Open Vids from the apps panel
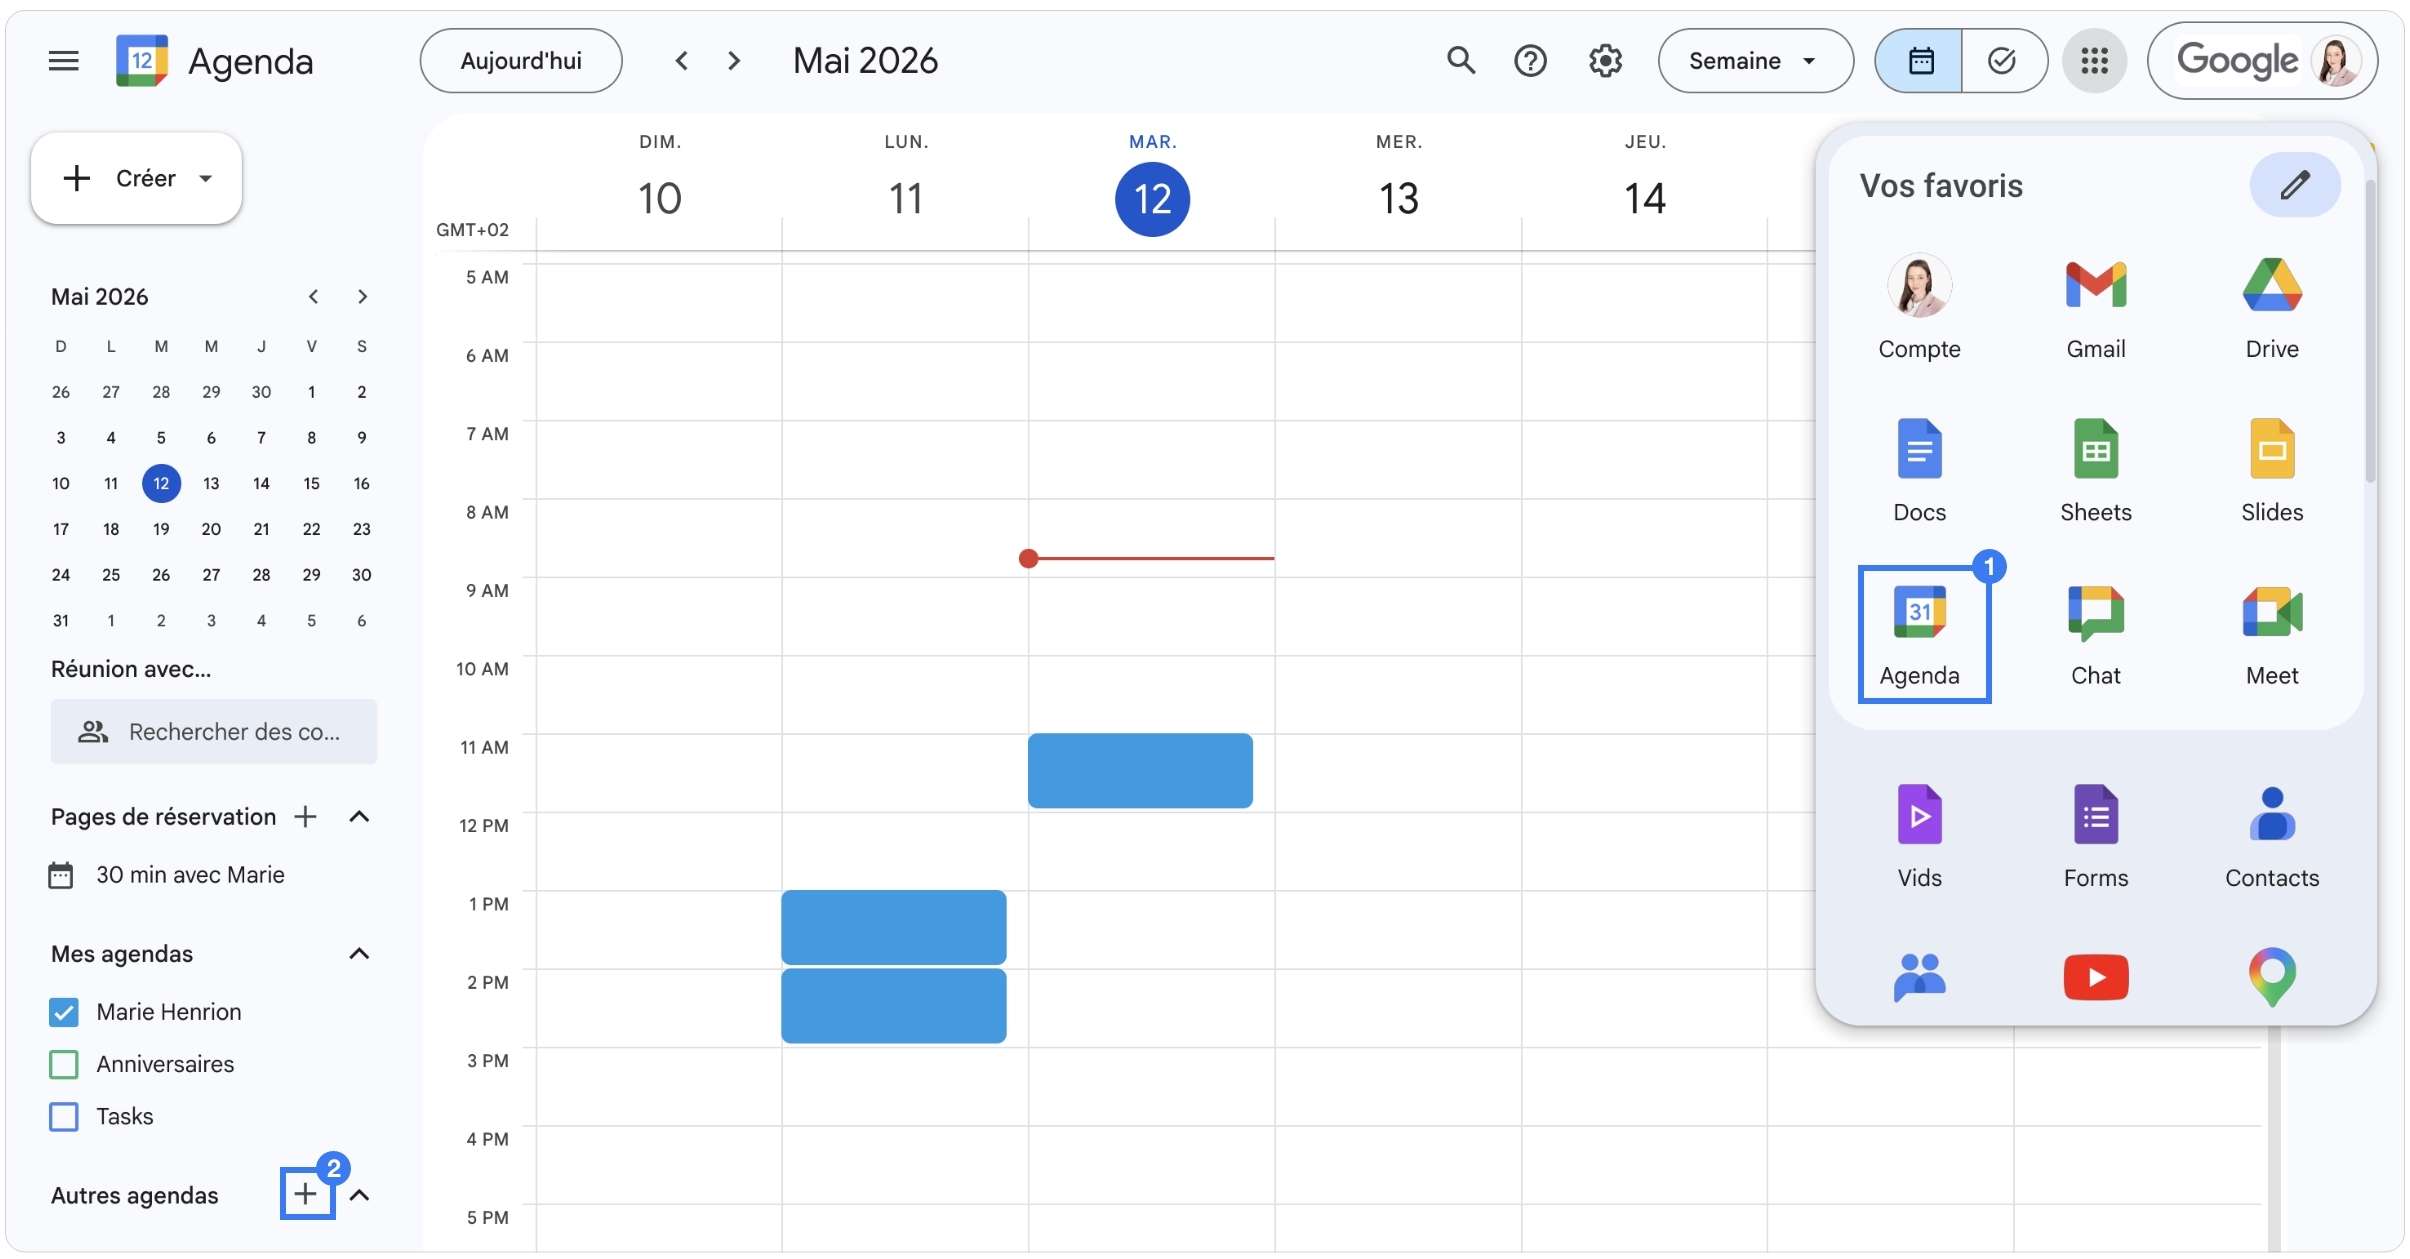This screenshot has width=2410, height=1259. tap(1919, 837)
